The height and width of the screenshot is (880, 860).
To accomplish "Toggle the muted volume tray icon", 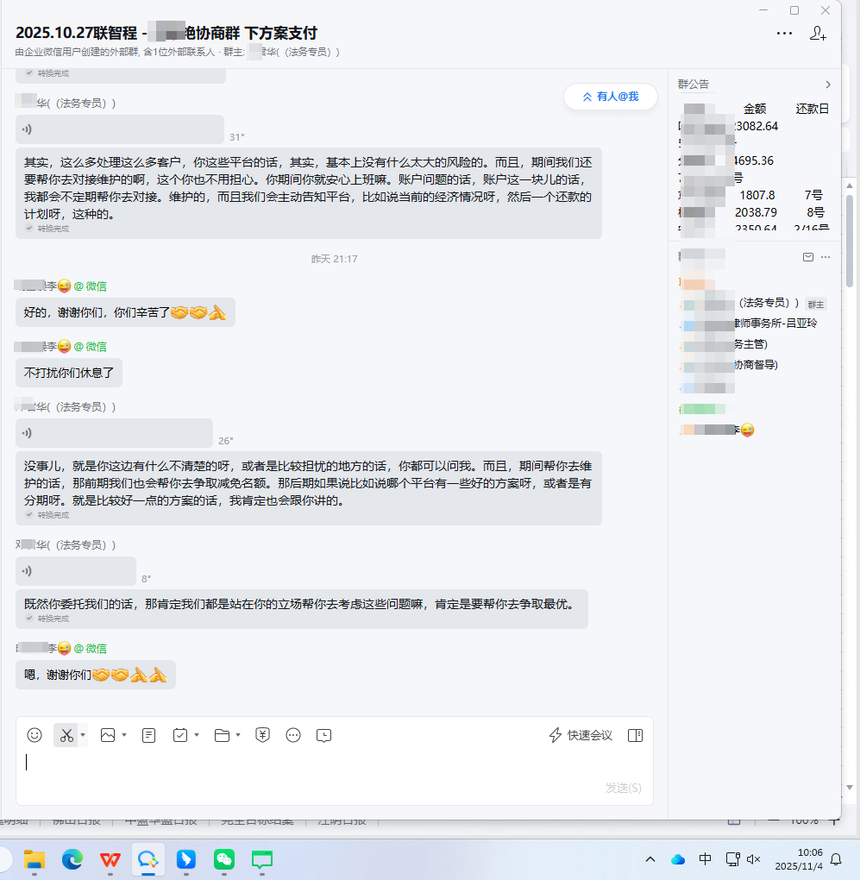I will (753, 859).
